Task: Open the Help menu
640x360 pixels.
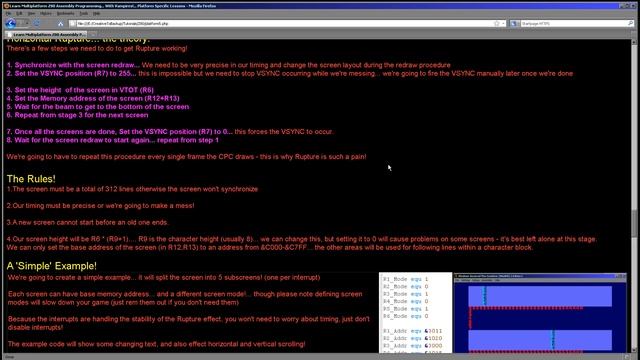Action: point(96,13)
